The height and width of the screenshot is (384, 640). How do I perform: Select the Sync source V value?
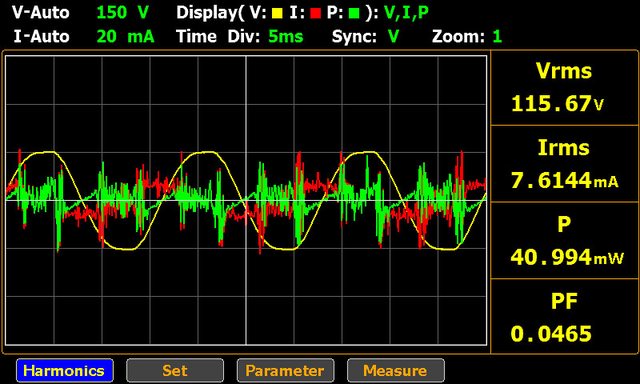point(393,37)
